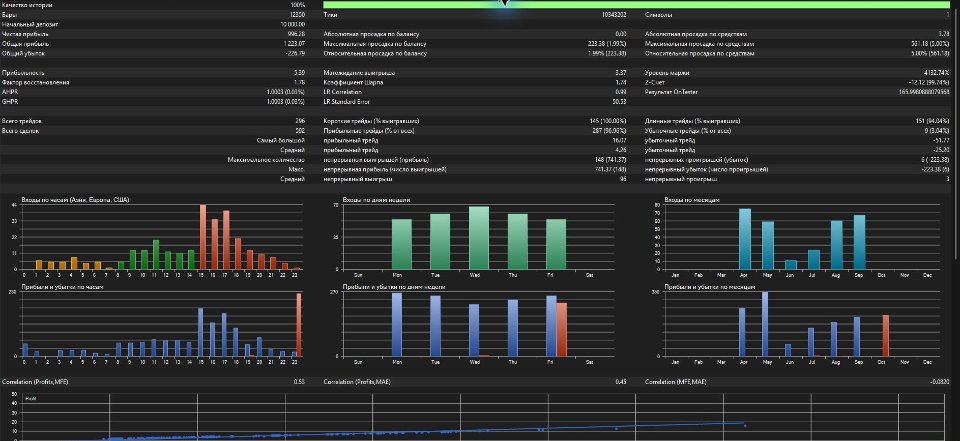Image resolution: width=960 pixels, height=441 pixels.
Task: Select the gross profit value '1 223.07'
Action: point(294,44)
